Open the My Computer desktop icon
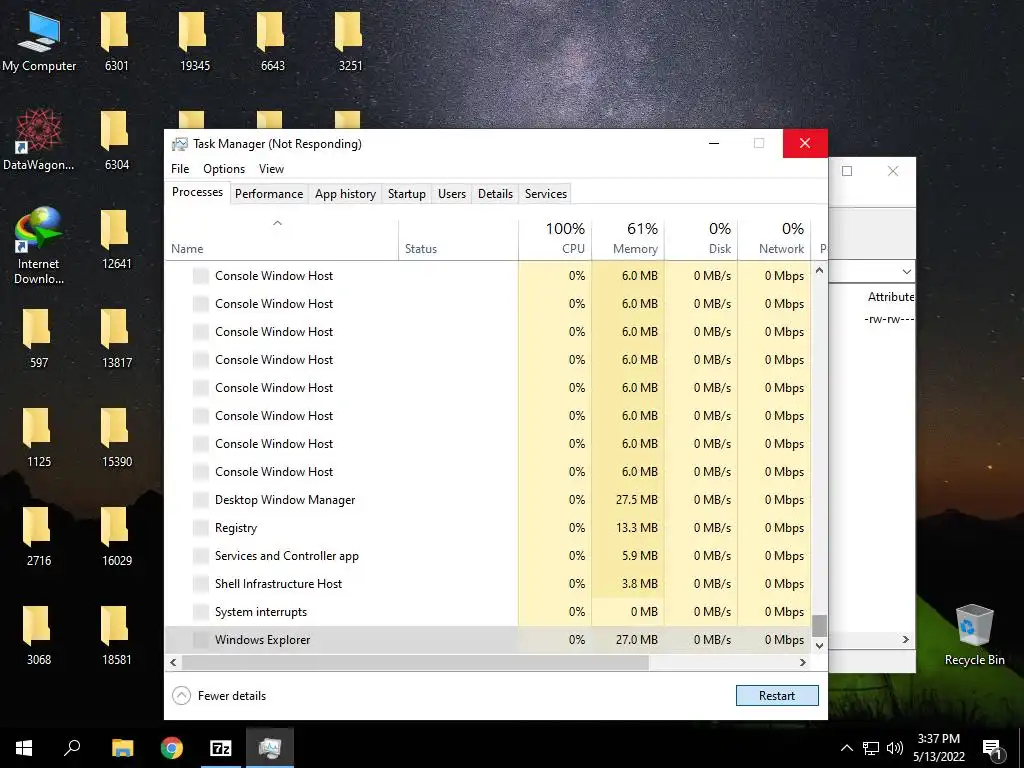Image resolution: width=1024 pixels, height=768 pixels. [39, 40]
